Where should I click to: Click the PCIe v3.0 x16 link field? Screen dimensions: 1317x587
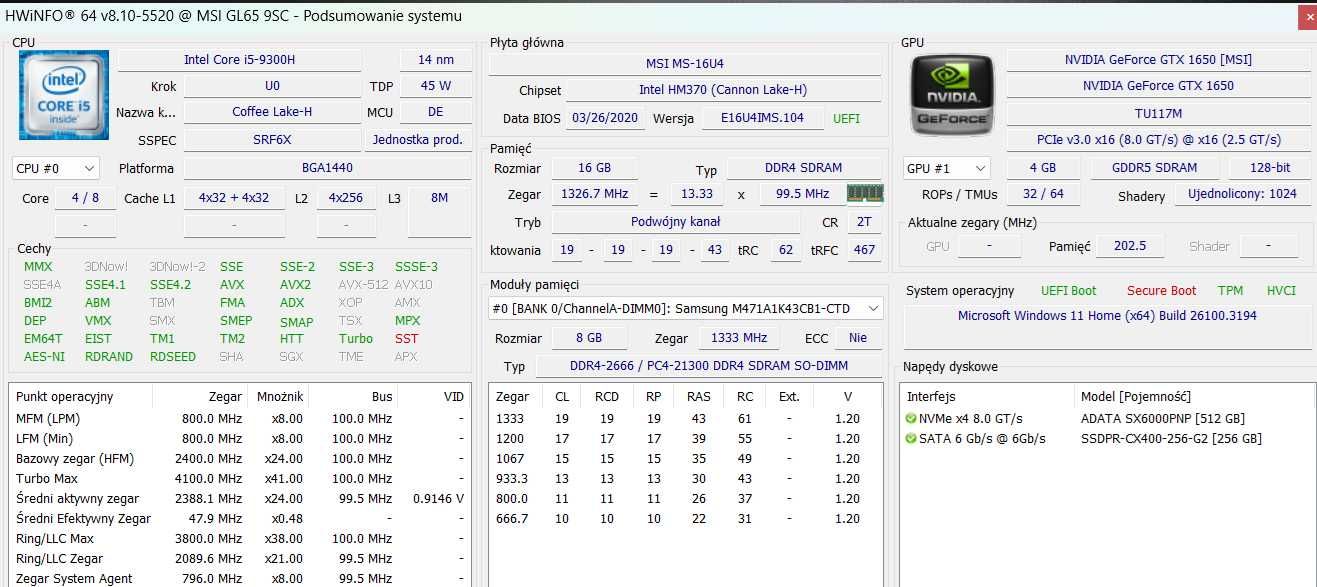pos(1158,140)
